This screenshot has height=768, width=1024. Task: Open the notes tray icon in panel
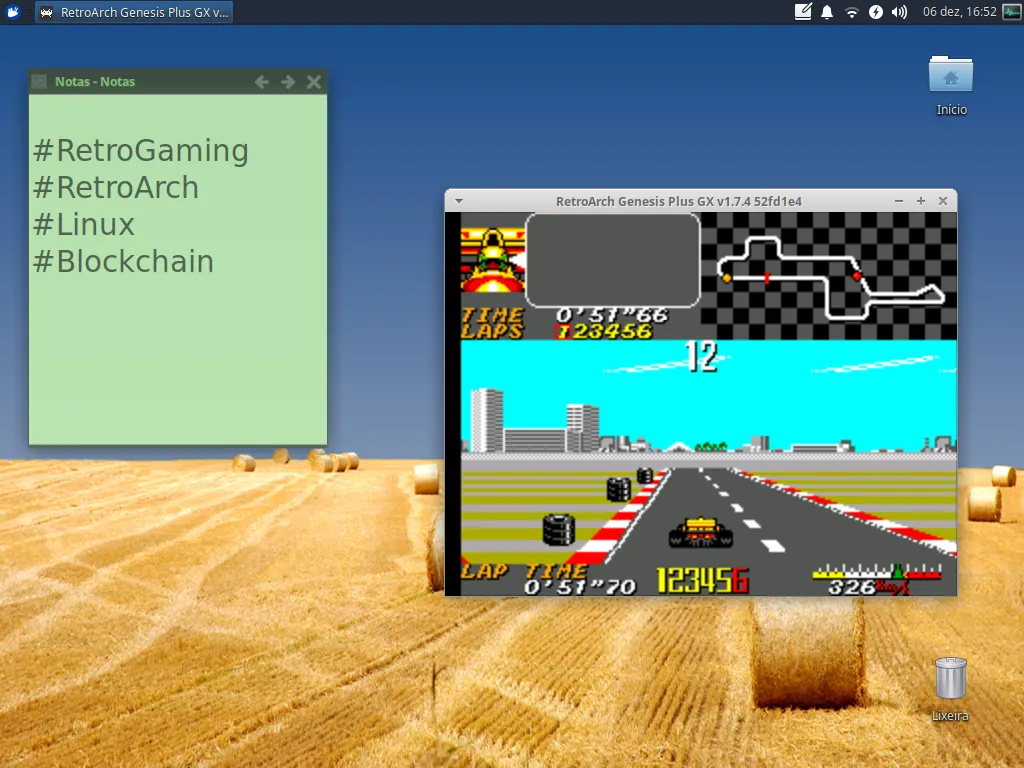[x=803, y=12]
